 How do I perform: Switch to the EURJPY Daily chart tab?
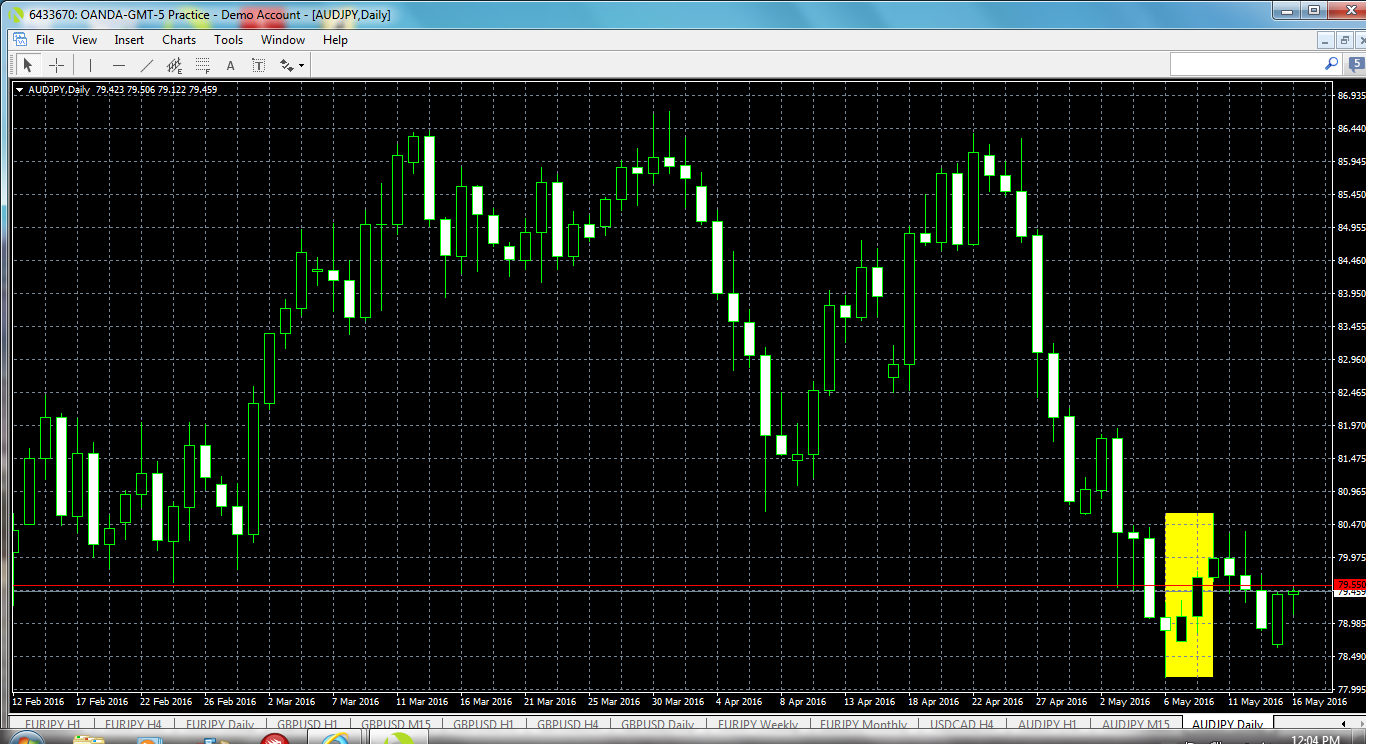coord(219,724)
